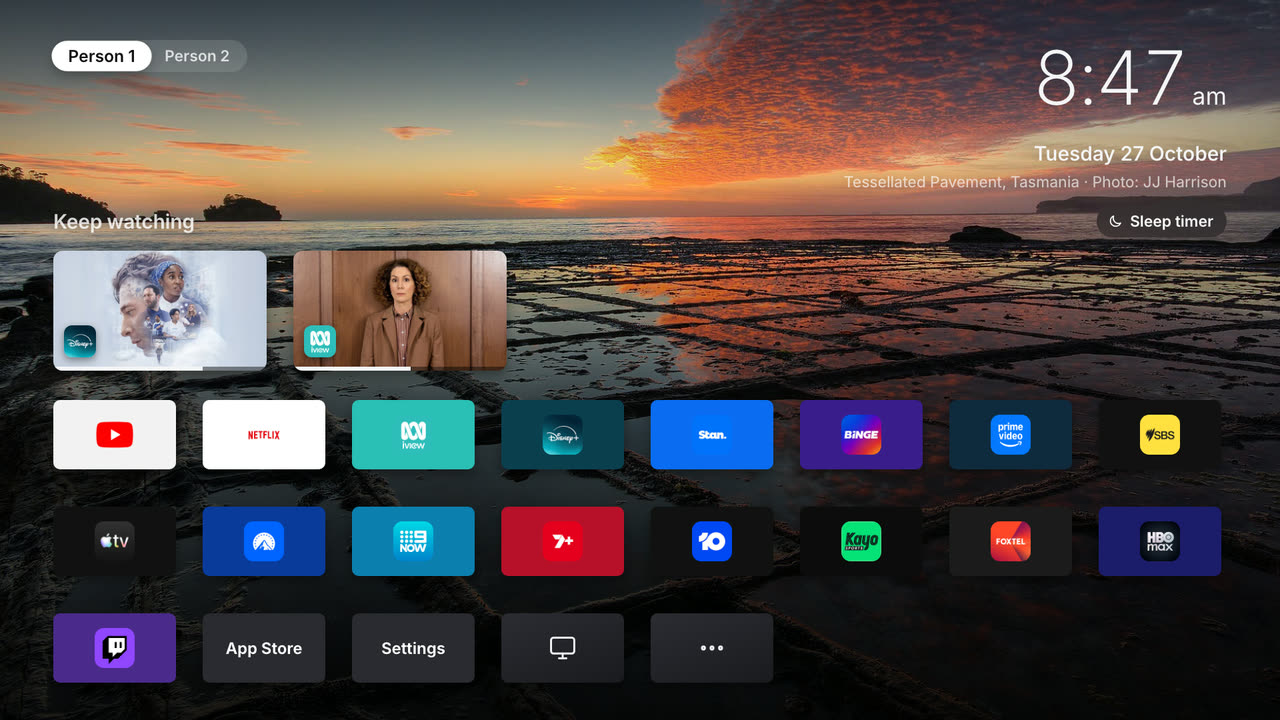Open the display input tile with monitor icon
Image resolution: width=1280 pixels, height=720 pixels.
pyautogui.click(x=562, y=648)
